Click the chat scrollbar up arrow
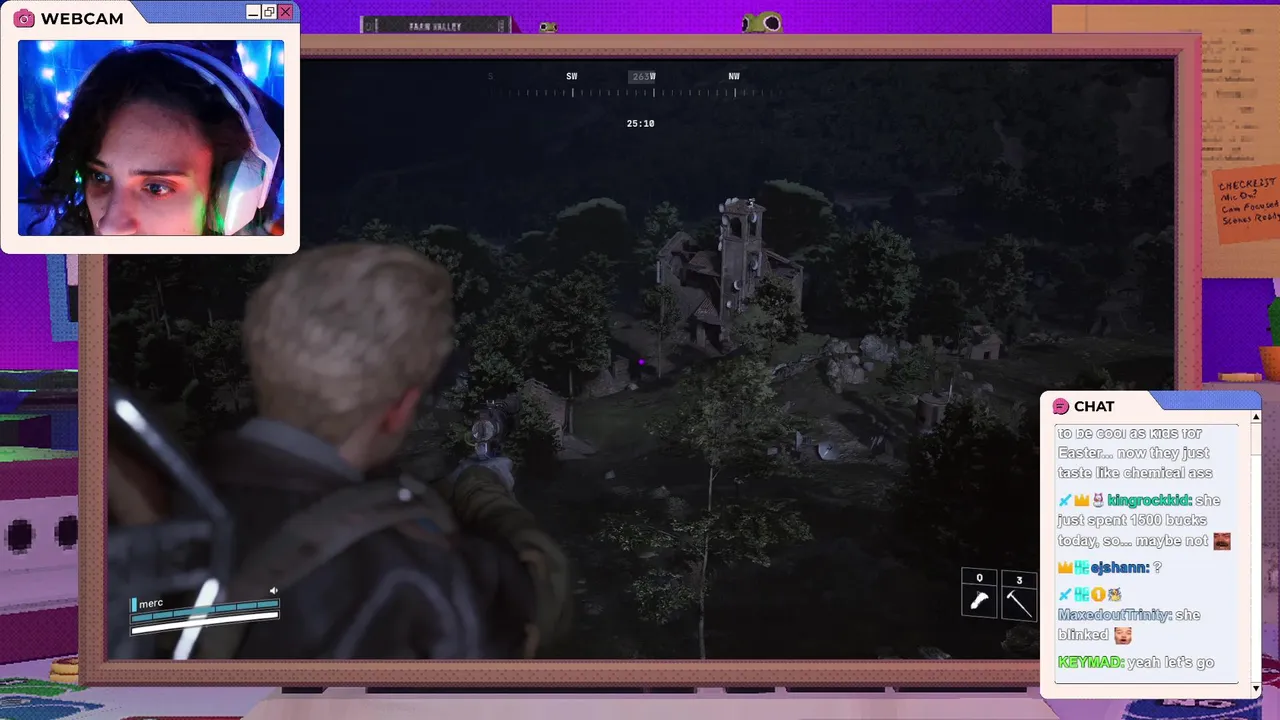The height and width of the screenshot is (720, 1280). [x=1256, y=417]
